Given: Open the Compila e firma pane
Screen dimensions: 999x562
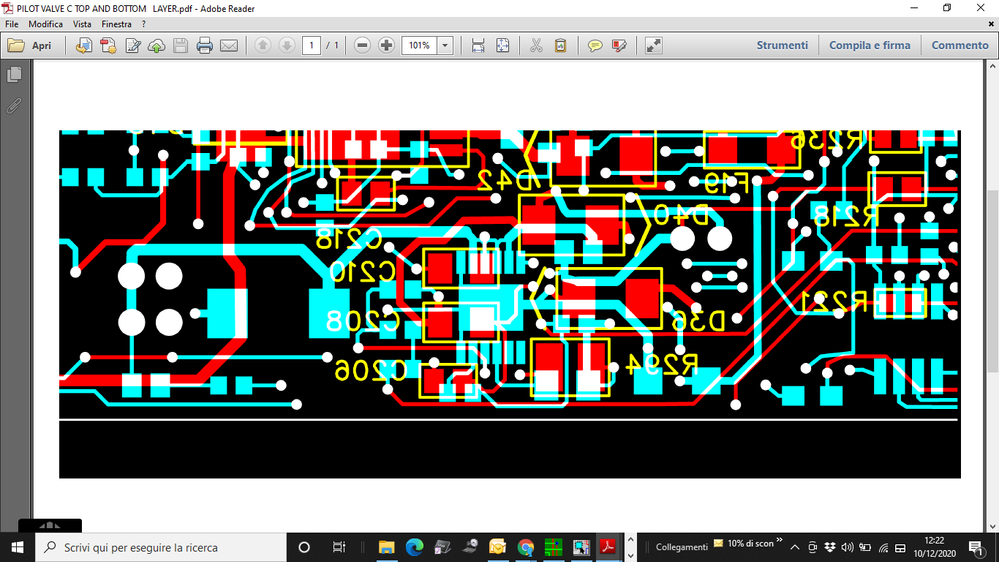Looking at the screenshot, I should click(x=869, y=45).
